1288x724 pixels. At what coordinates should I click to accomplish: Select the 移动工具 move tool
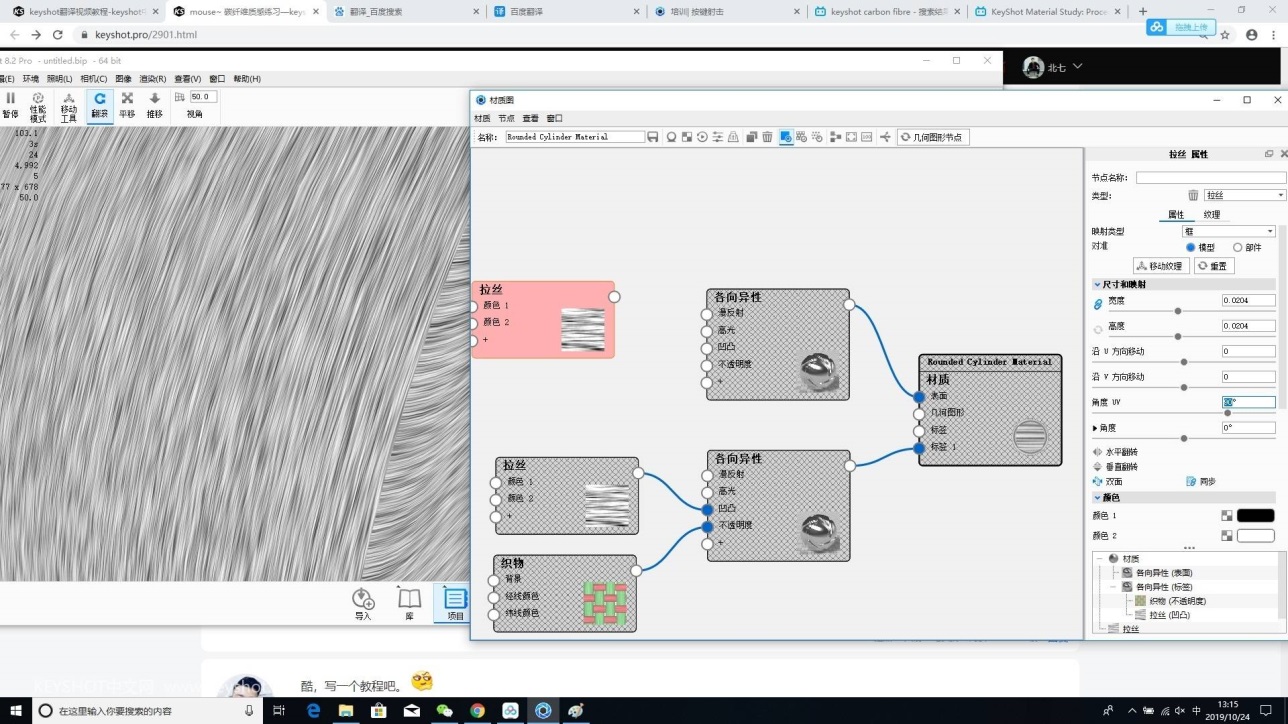tap(68, 107)
